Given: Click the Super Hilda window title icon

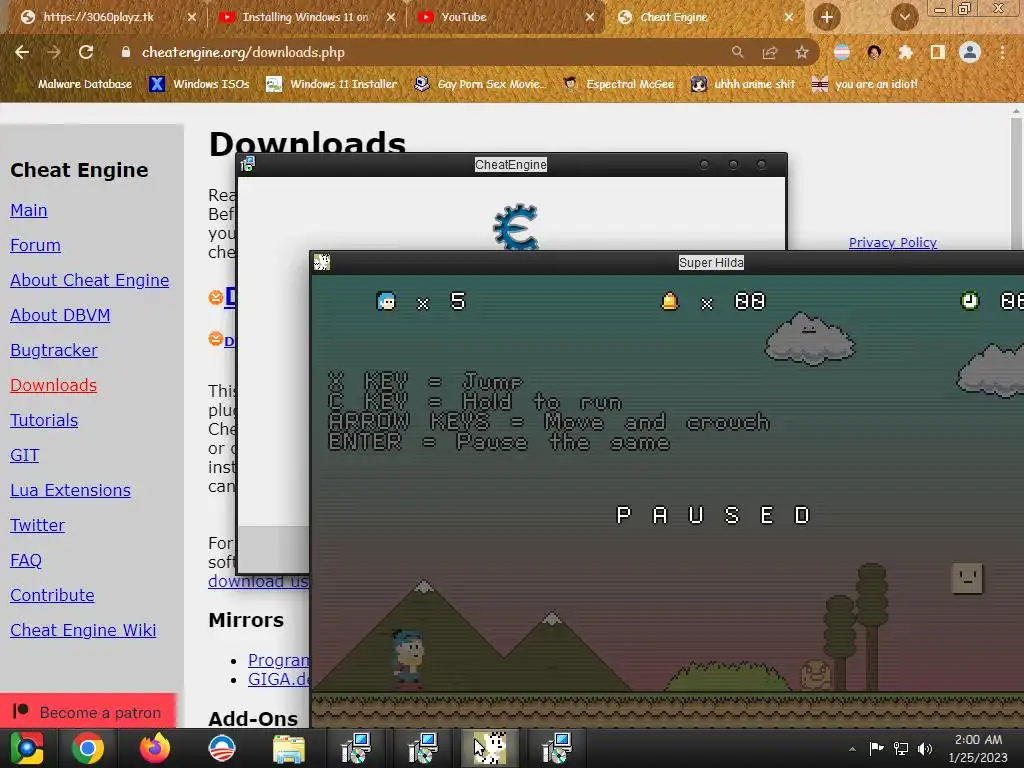Looking at the screenshot, I should coord(322,263).
